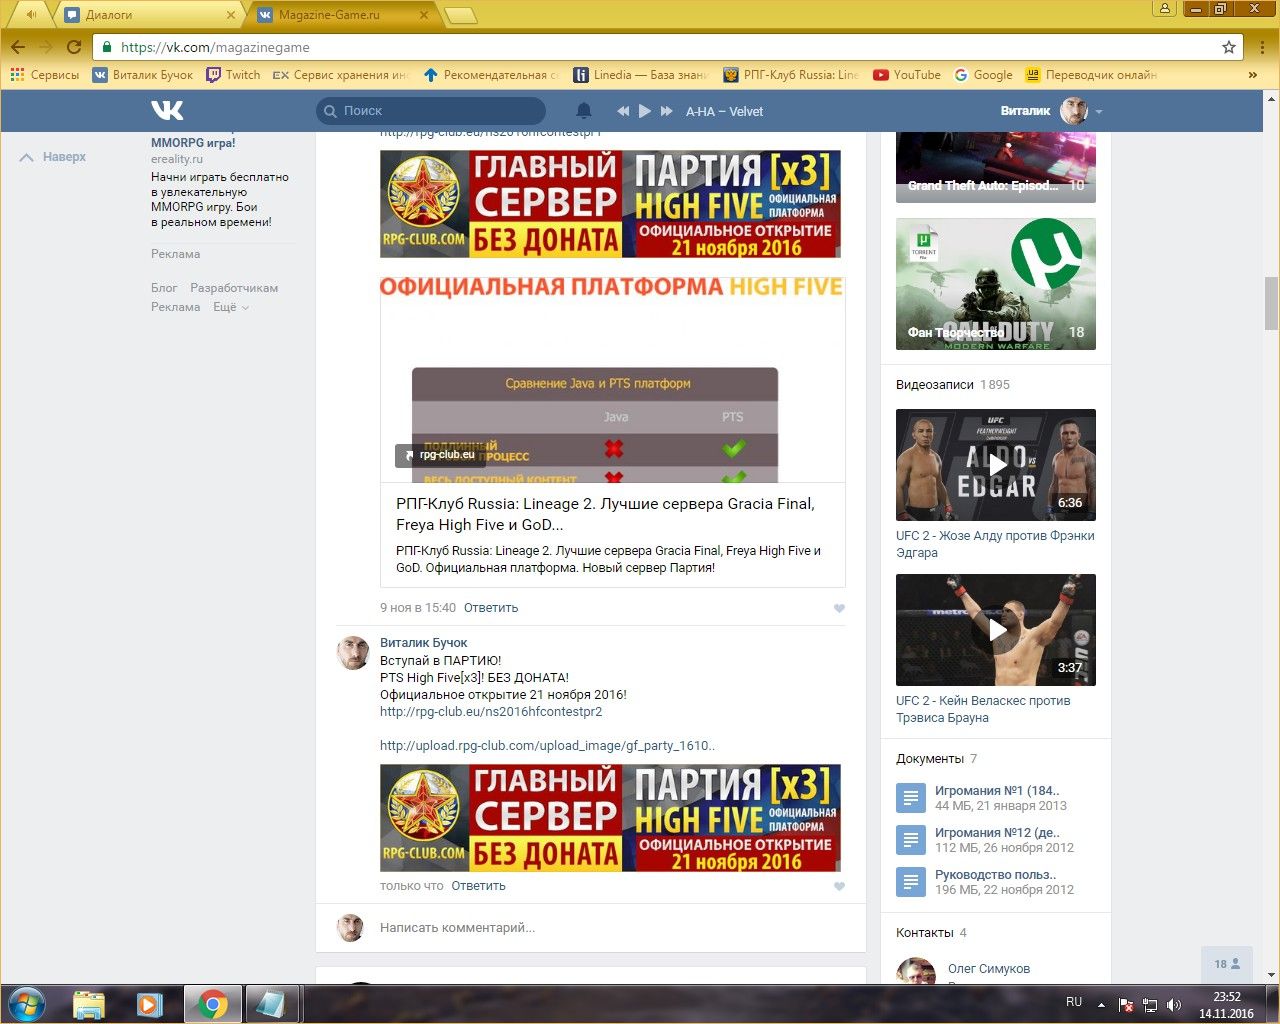Open the notifications bell
Screen dimensions: 1280x1024
584,111
